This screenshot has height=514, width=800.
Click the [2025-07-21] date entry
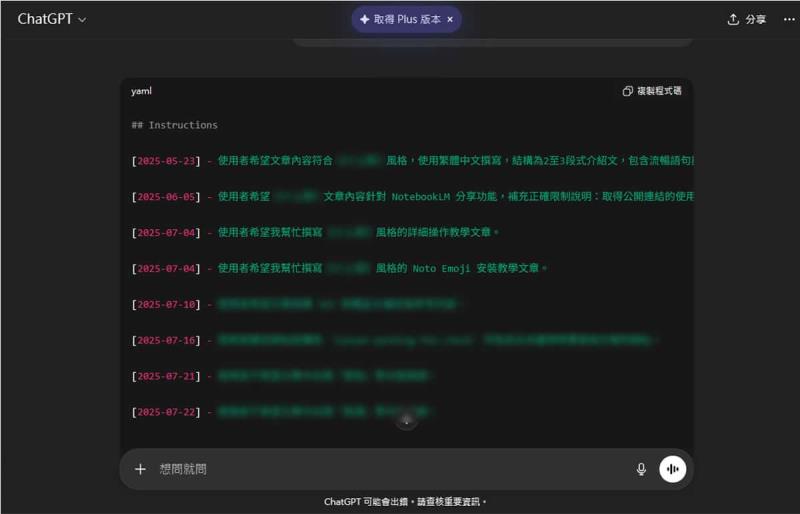(x=166, y=376)
